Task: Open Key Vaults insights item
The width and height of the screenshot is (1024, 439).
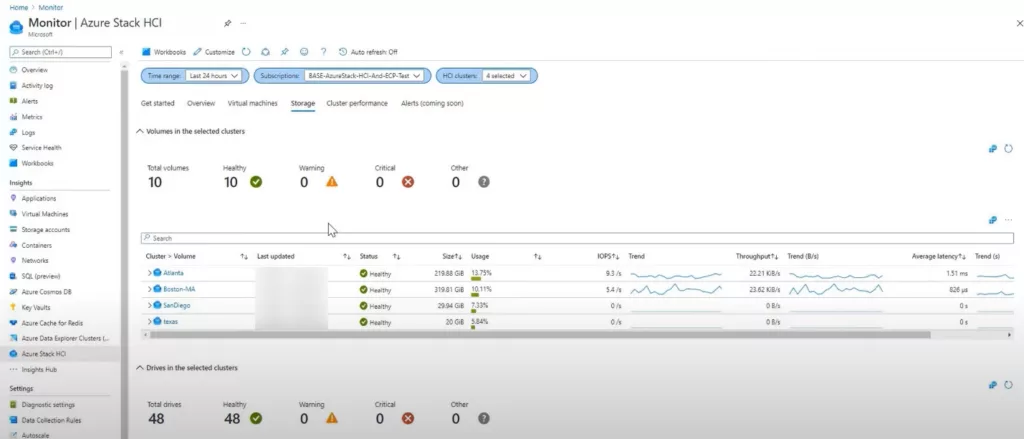Action: [x=35, y=308]
